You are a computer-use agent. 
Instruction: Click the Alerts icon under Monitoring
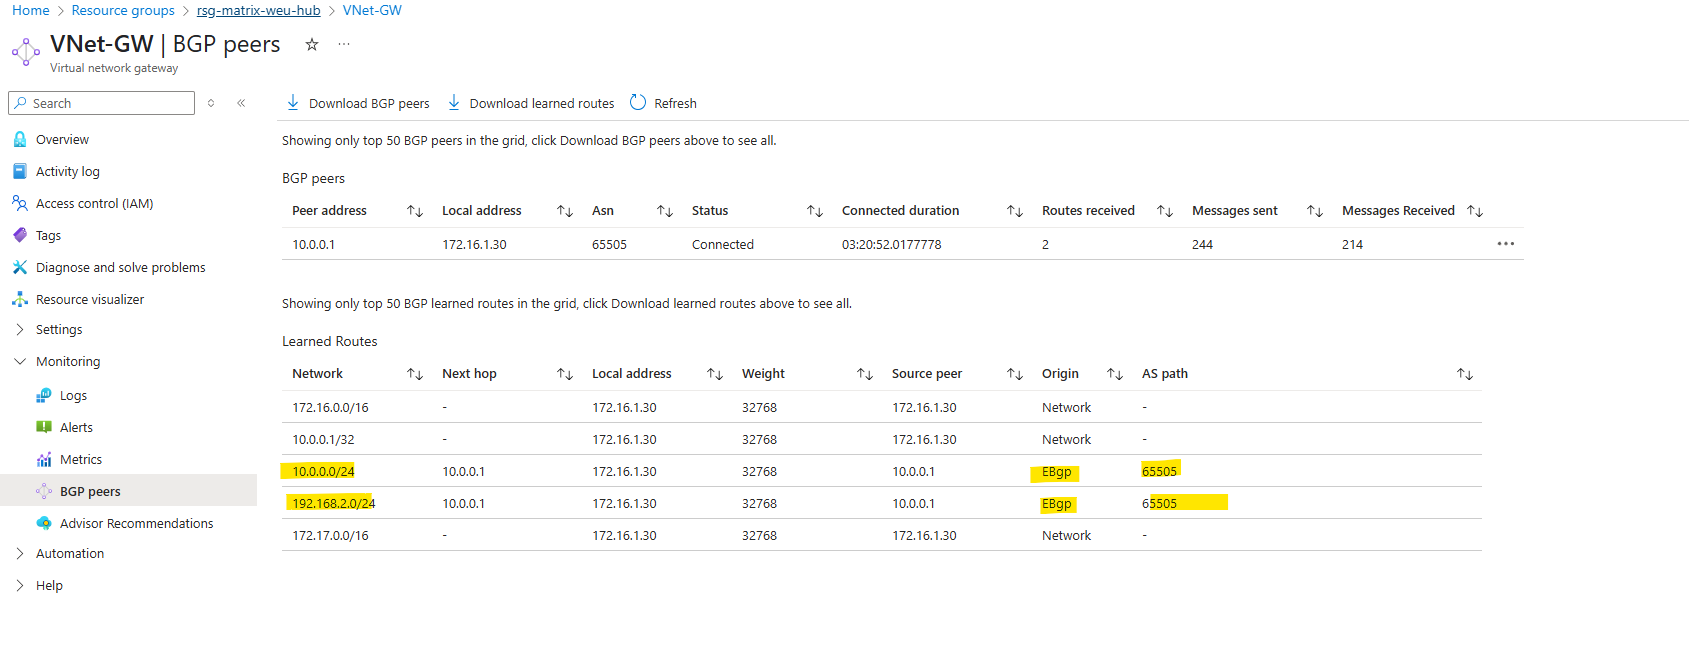44,427
